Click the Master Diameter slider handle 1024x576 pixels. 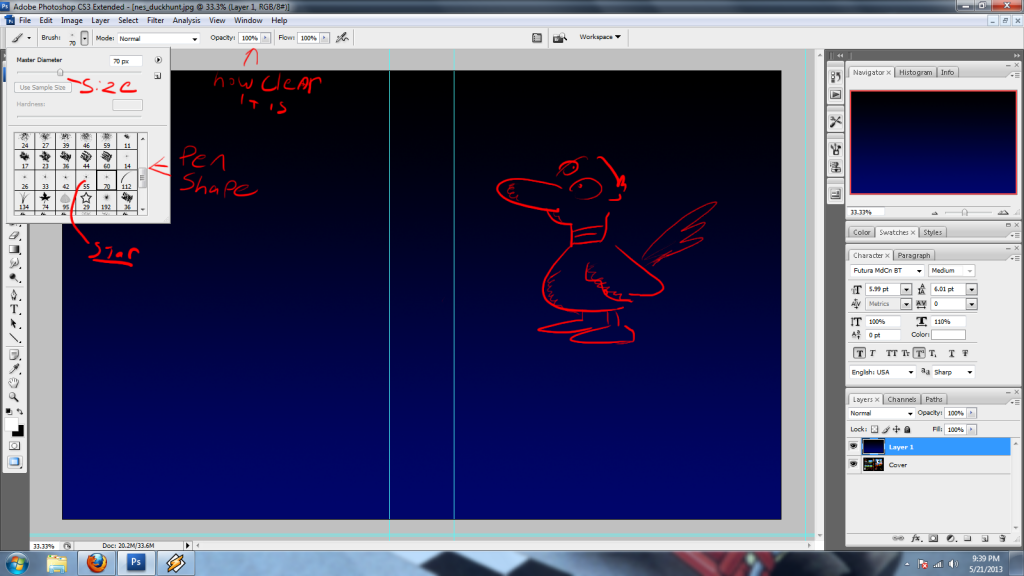60,73
